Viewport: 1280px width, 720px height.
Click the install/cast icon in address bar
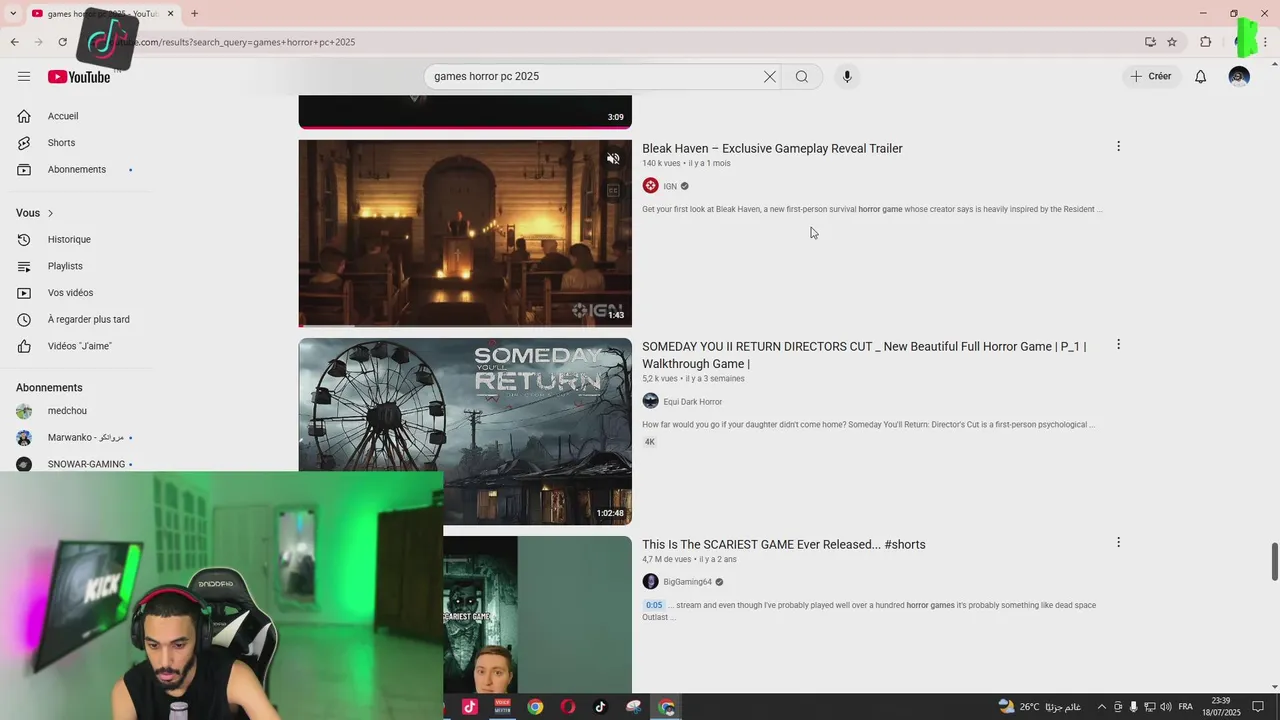point(1150,42)
